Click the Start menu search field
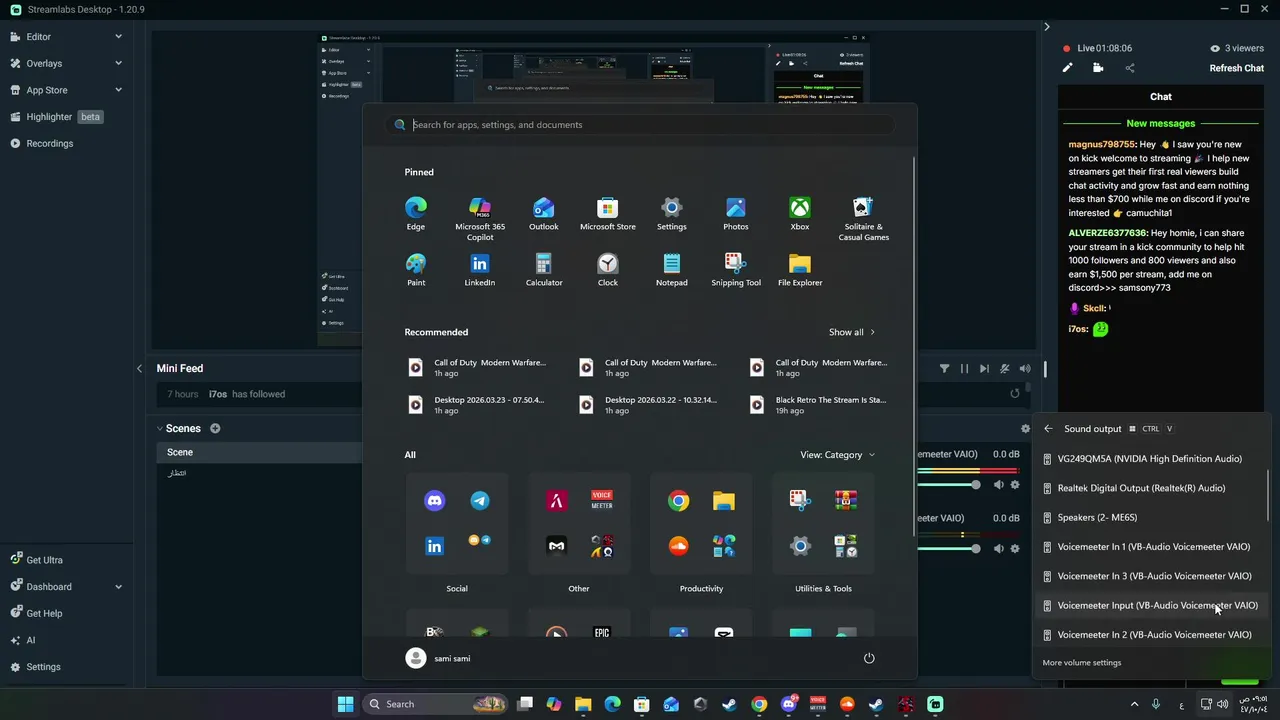The width and height of the screenshot is (1280, 720). (640, 125)
